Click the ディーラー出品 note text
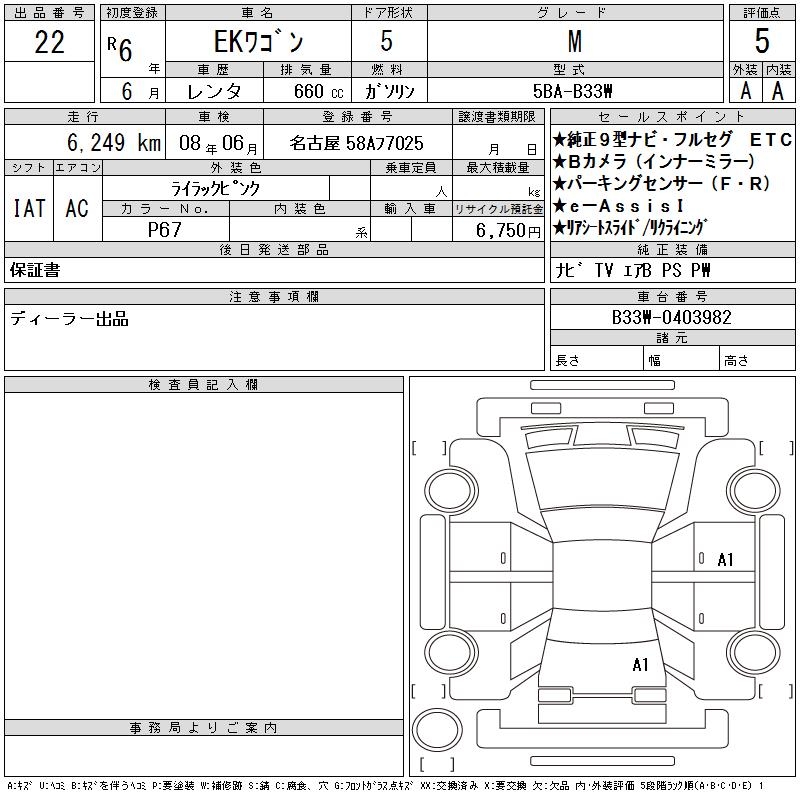Viewport: 800px width, 800px height. (x=70, y=320)
